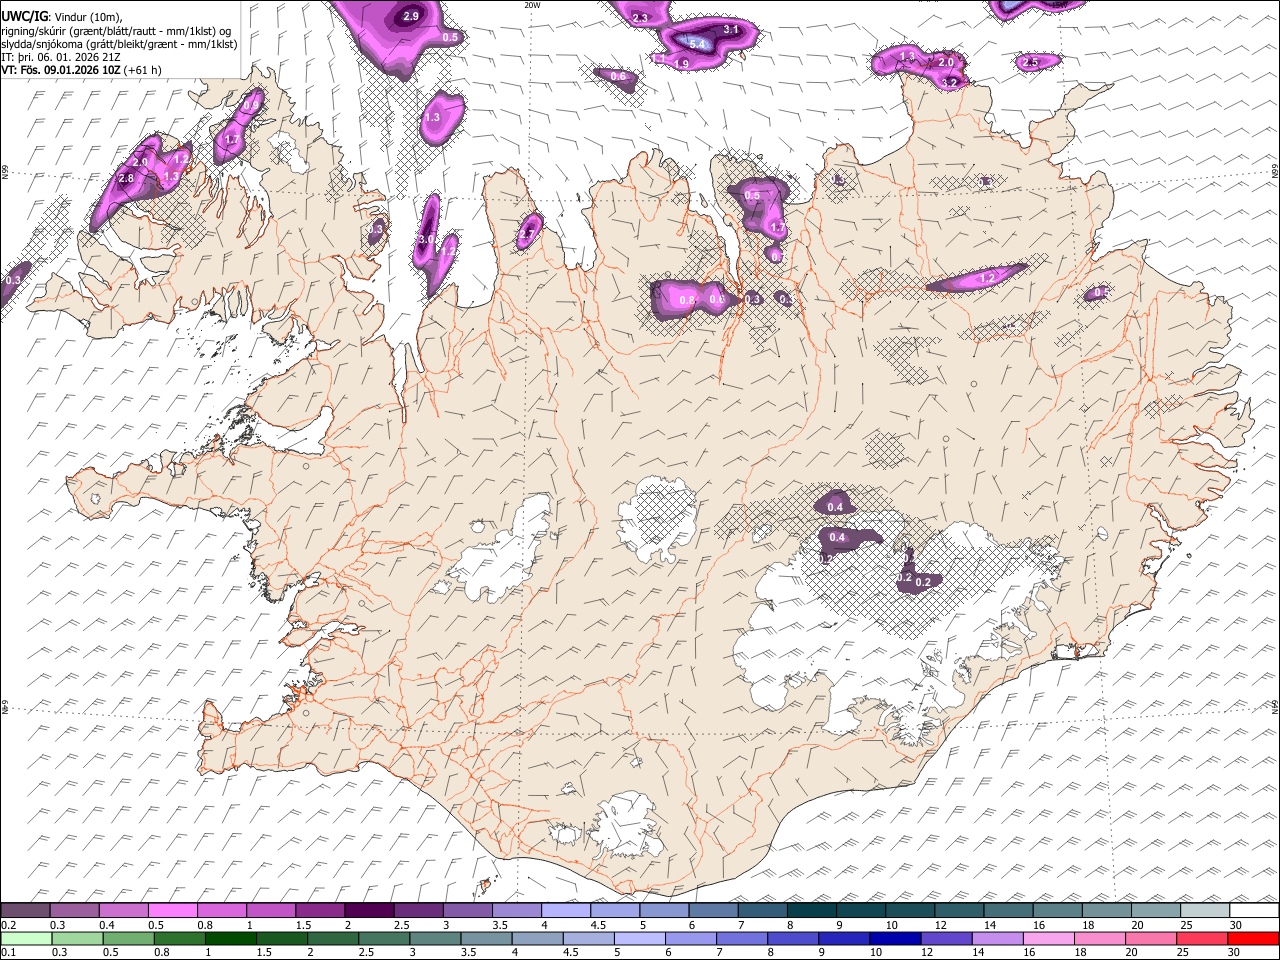Click the white swatch labeled 30 in top legend row
The image size is (1280, 960).
1254,911
